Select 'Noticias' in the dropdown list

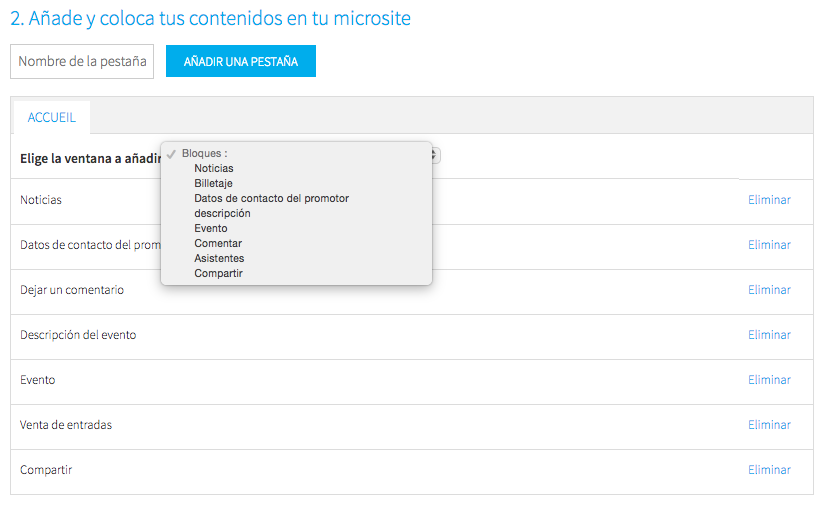click(214, 168)
